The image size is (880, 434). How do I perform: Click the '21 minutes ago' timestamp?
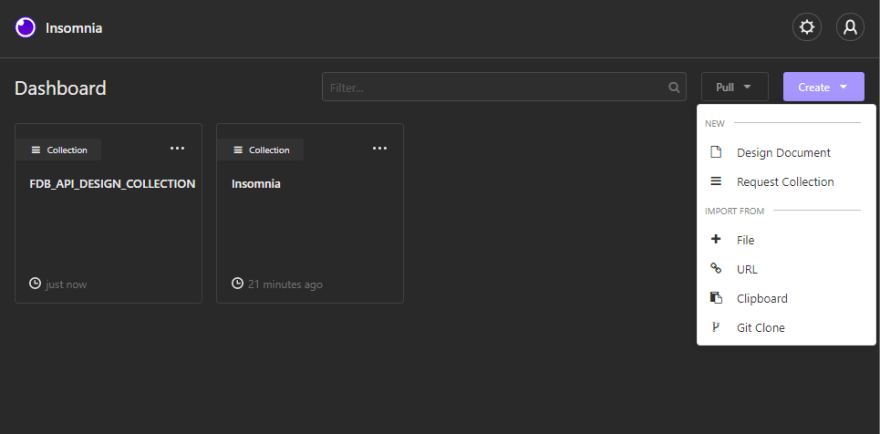(285, 285)
